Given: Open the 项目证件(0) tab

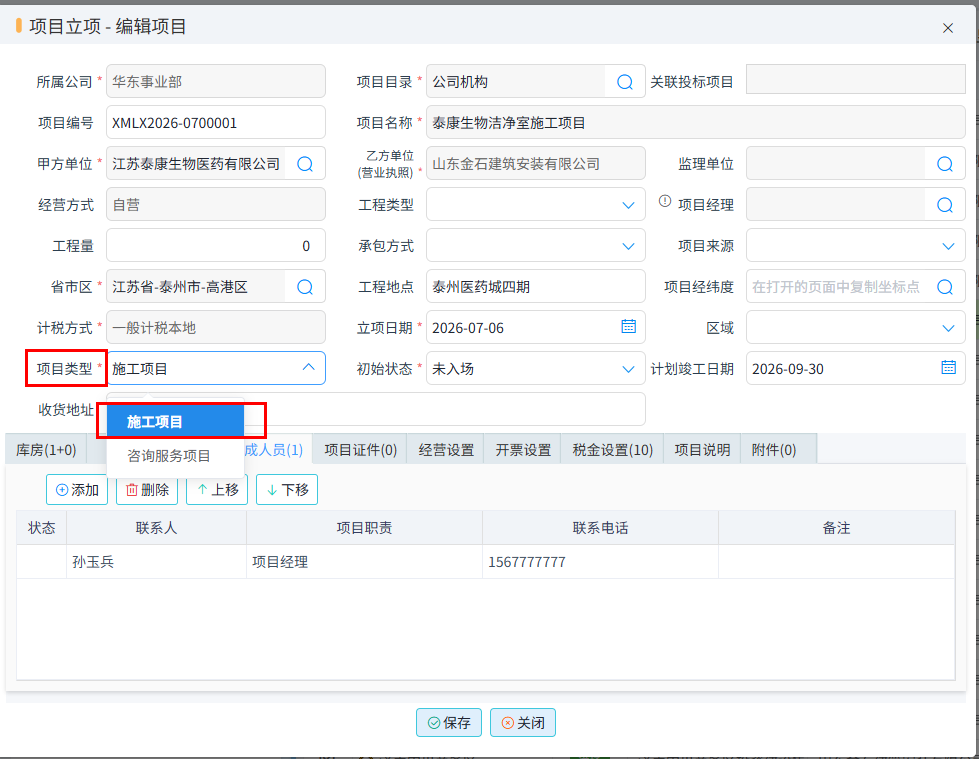Looking at the screenshot, I should tap(361, 449).
